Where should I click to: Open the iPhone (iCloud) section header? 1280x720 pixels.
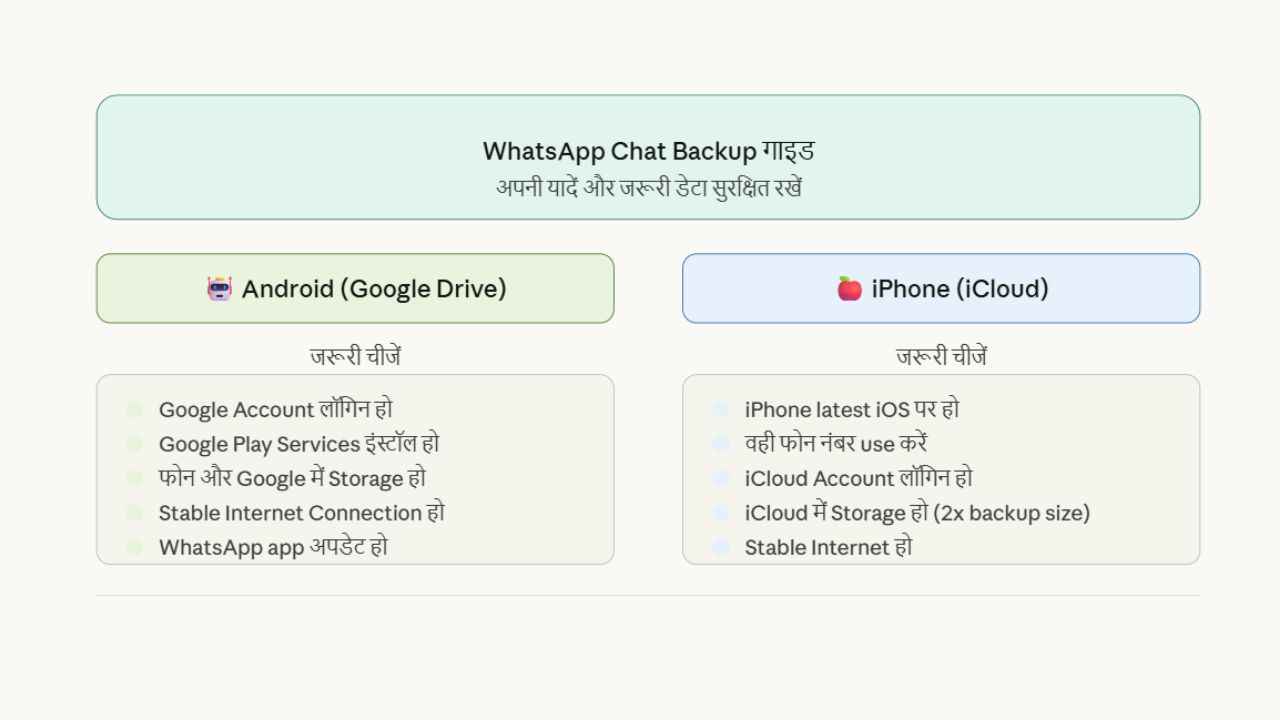(x=941, y=288)
